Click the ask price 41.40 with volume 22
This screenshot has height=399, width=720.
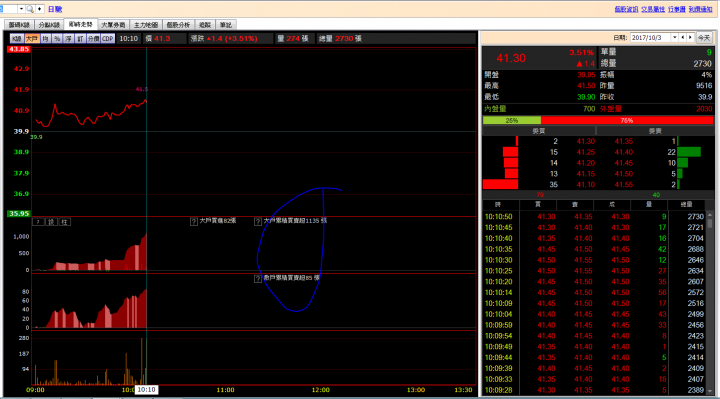pos(624,152)
